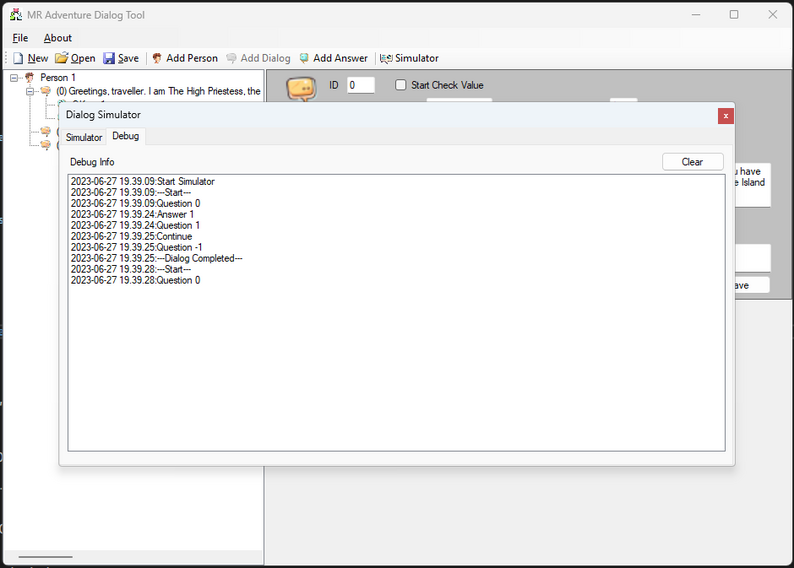Open the About menu
Screen dimensions: 794x568
pyautogui.click(x=58, y=38)
